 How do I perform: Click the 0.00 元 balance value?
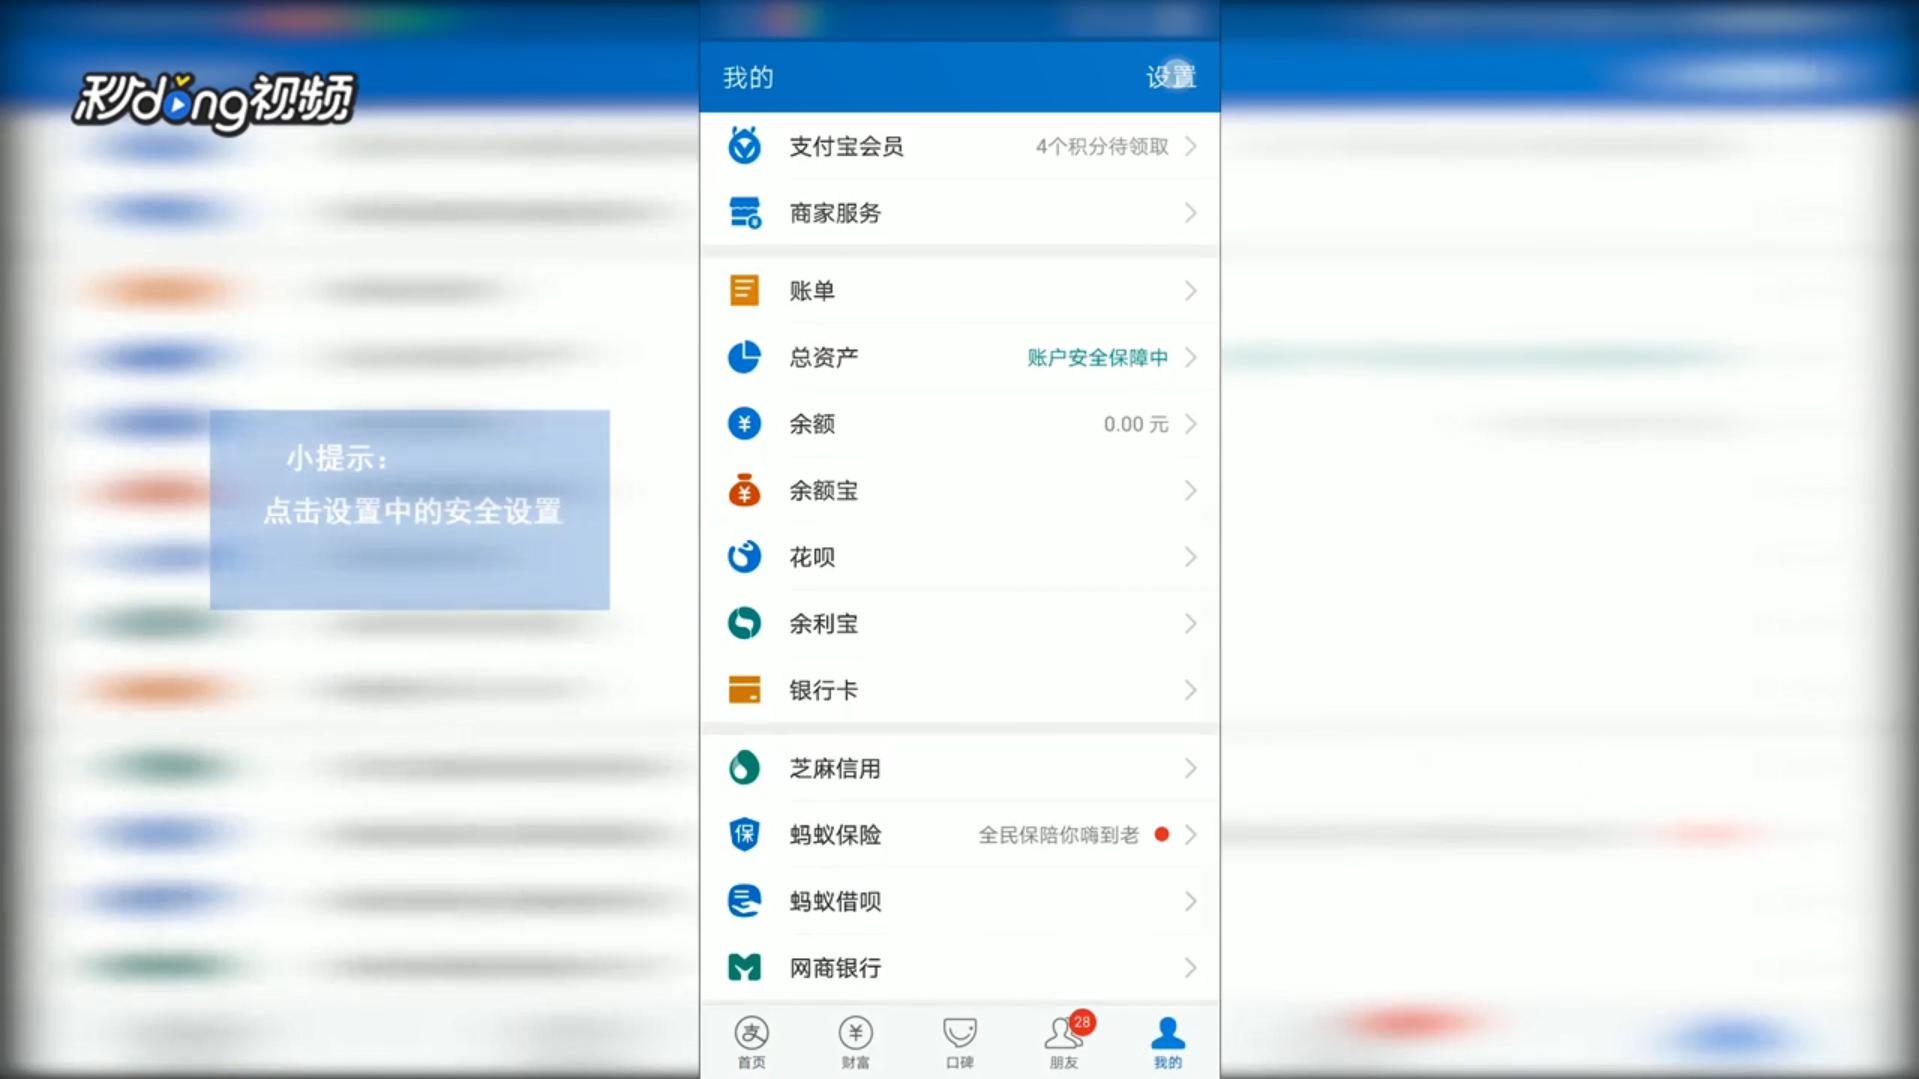[x=1136, y=424]
